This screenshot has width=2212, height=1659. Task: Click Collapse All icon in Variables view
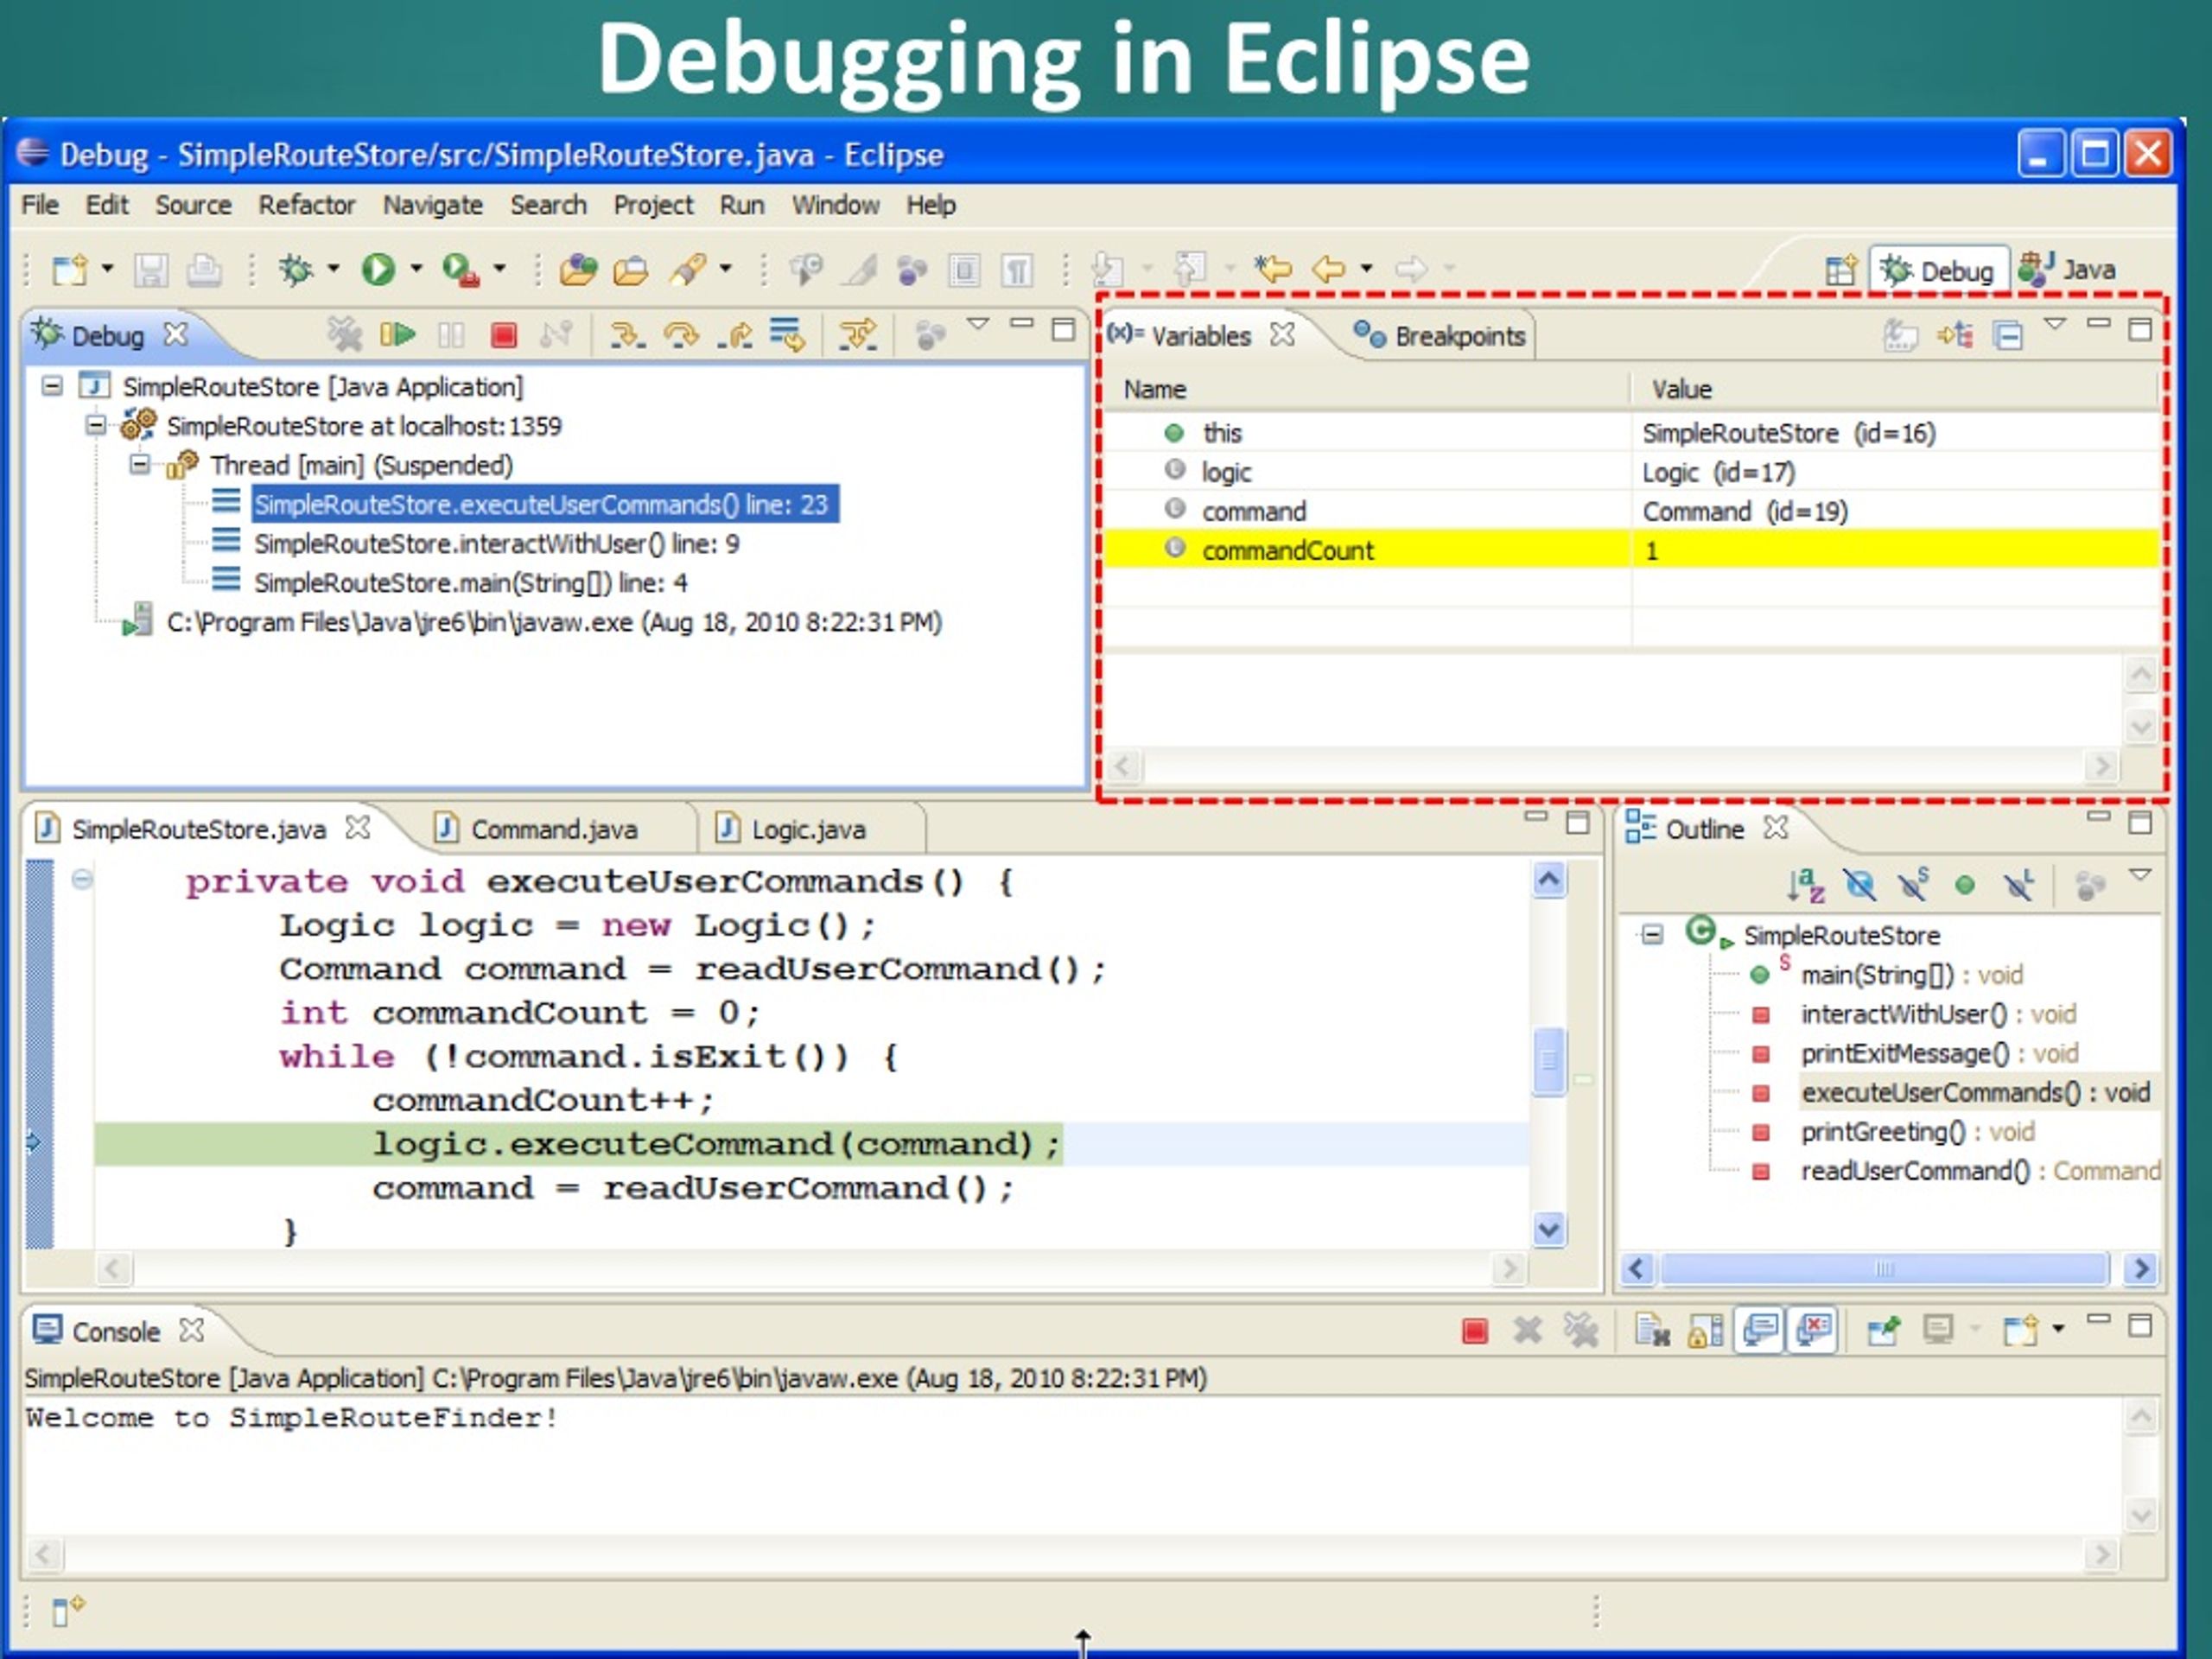[x=2007, y=335]
